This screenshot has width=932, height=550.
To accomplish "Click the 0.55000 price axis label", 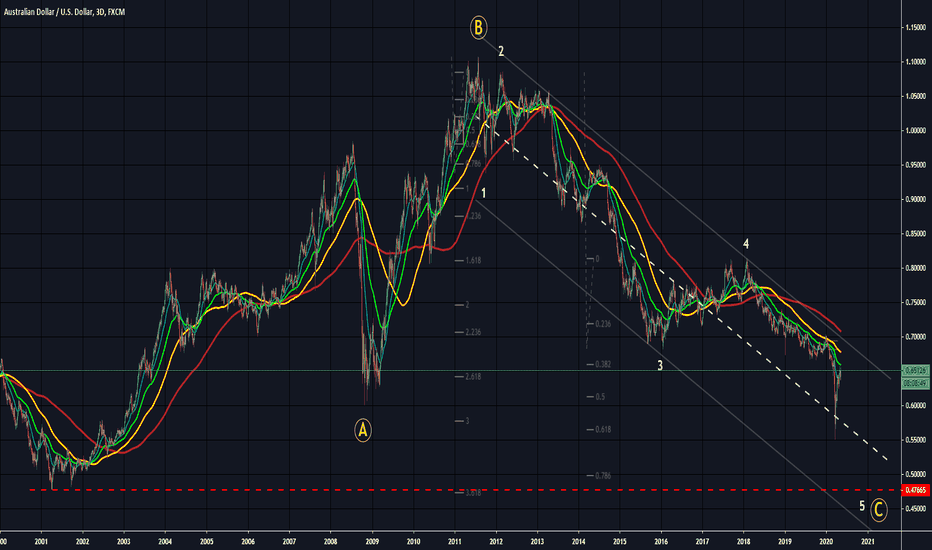I will point(915,440).
